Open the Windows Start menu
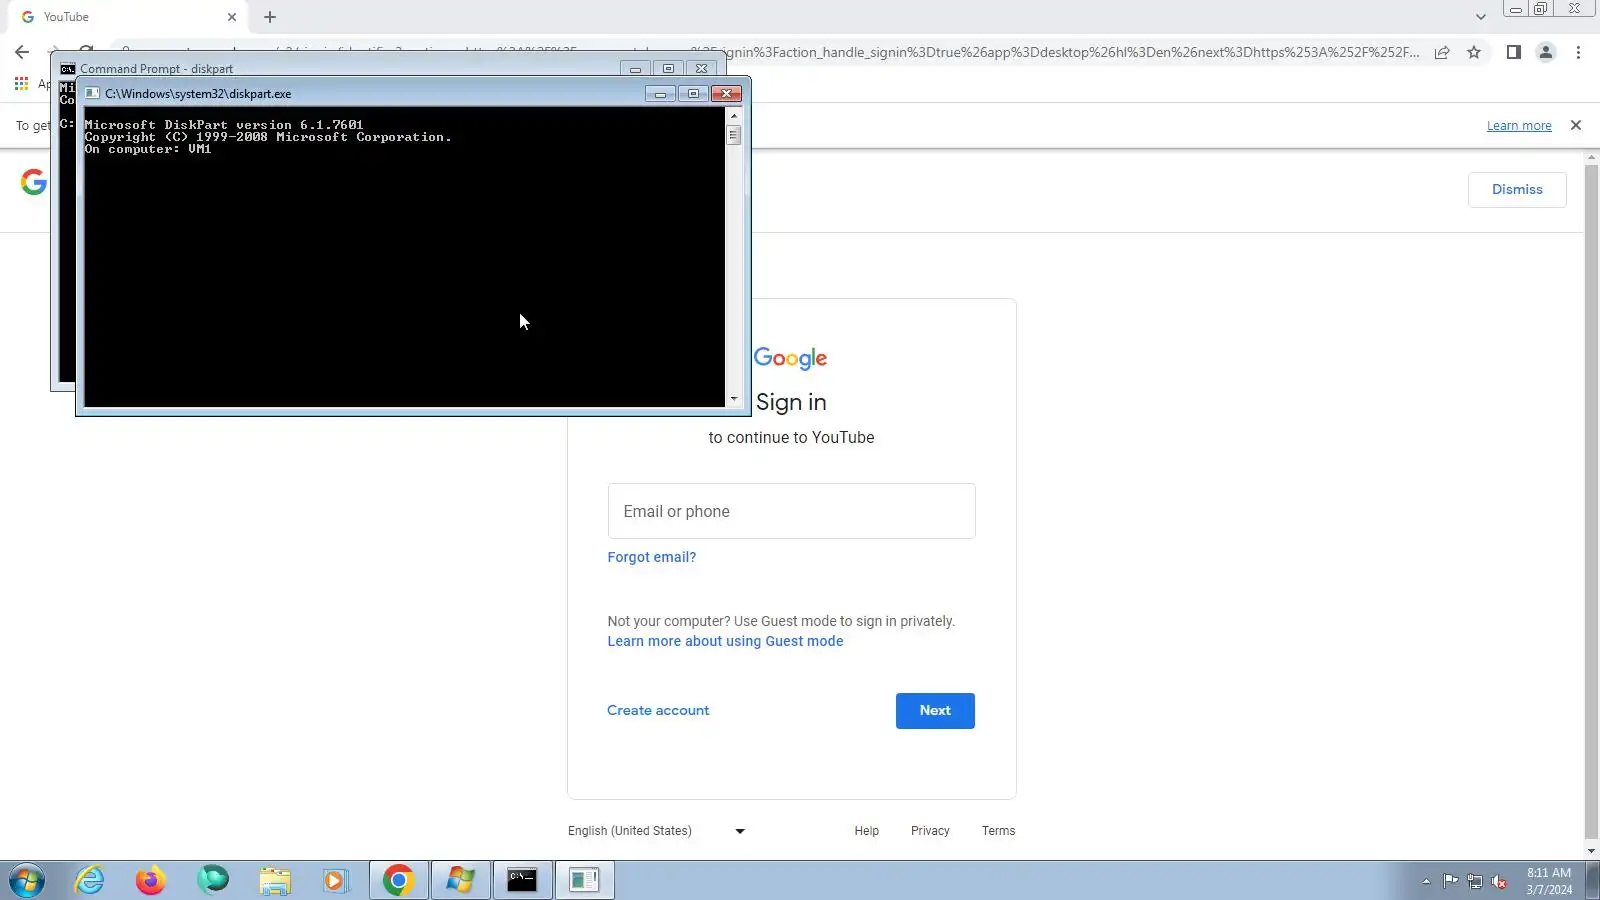Screen dimensions: 1600x900 pyautogui.click(x=27, y=881)
